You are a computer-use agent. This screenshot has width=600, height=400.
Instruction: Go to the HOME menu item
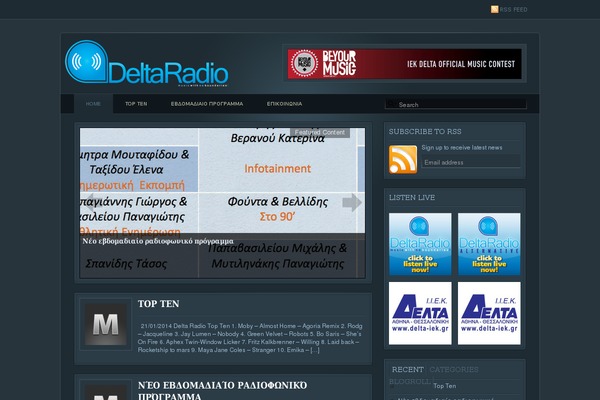[93, 104]
